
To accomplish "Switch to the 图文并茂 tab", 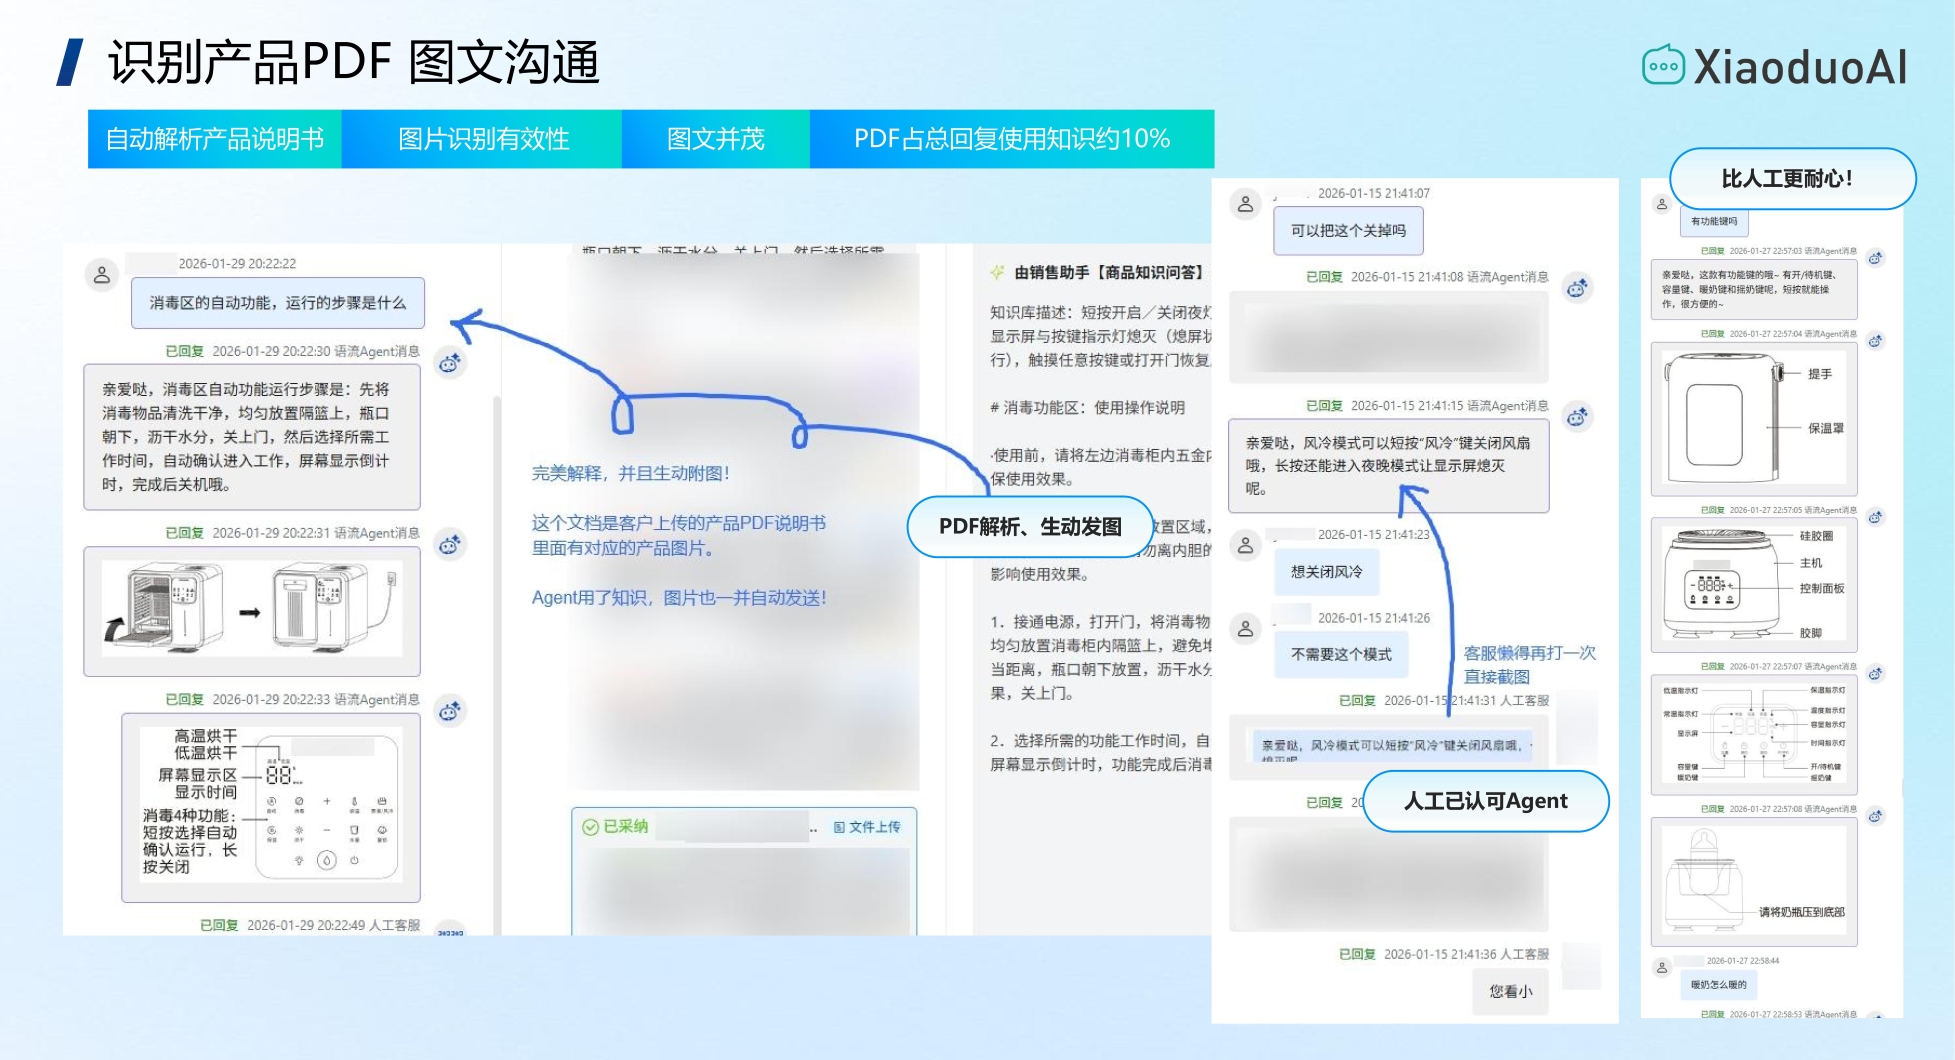I will 716,139.
